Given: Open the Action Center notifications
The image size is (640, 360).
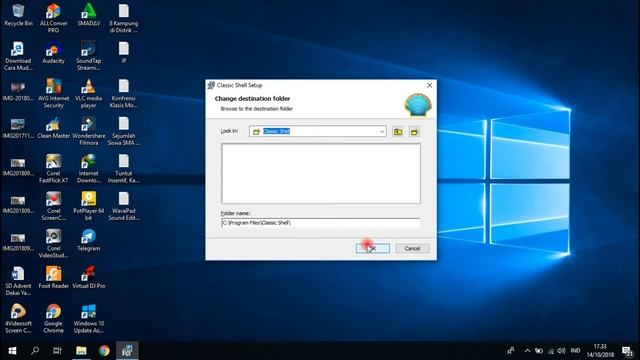Looking at the screenshot, I should point(627,351).
